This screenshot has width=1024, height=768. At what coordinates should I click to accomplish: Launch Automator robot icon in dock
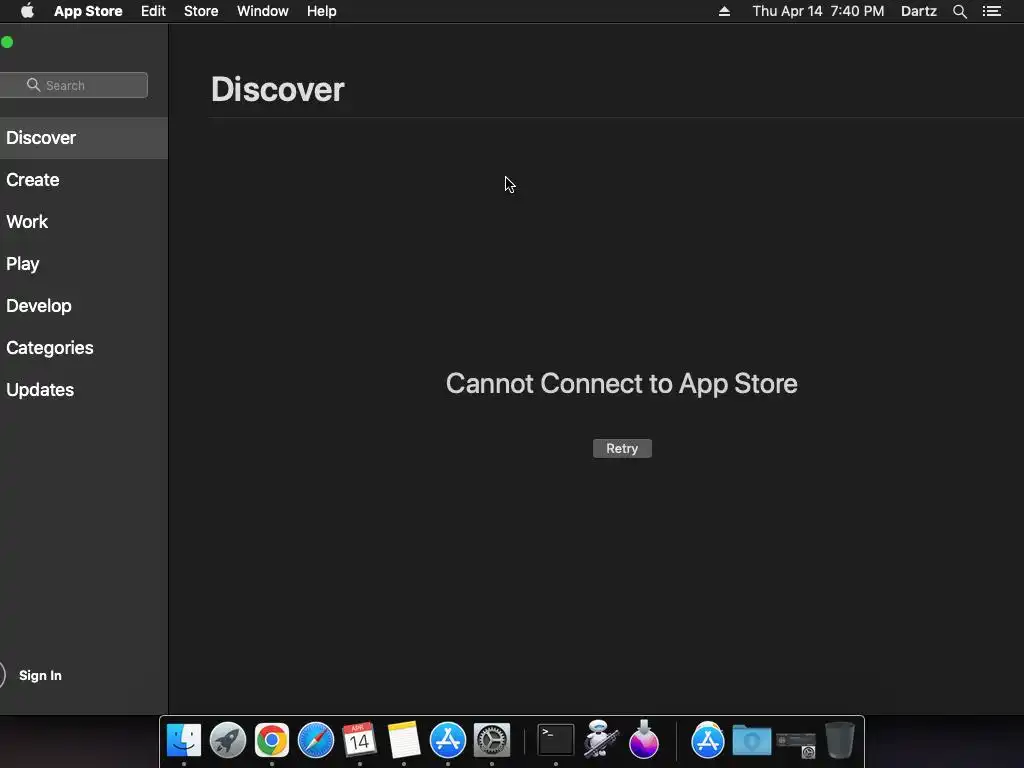[x=600, y=739]
